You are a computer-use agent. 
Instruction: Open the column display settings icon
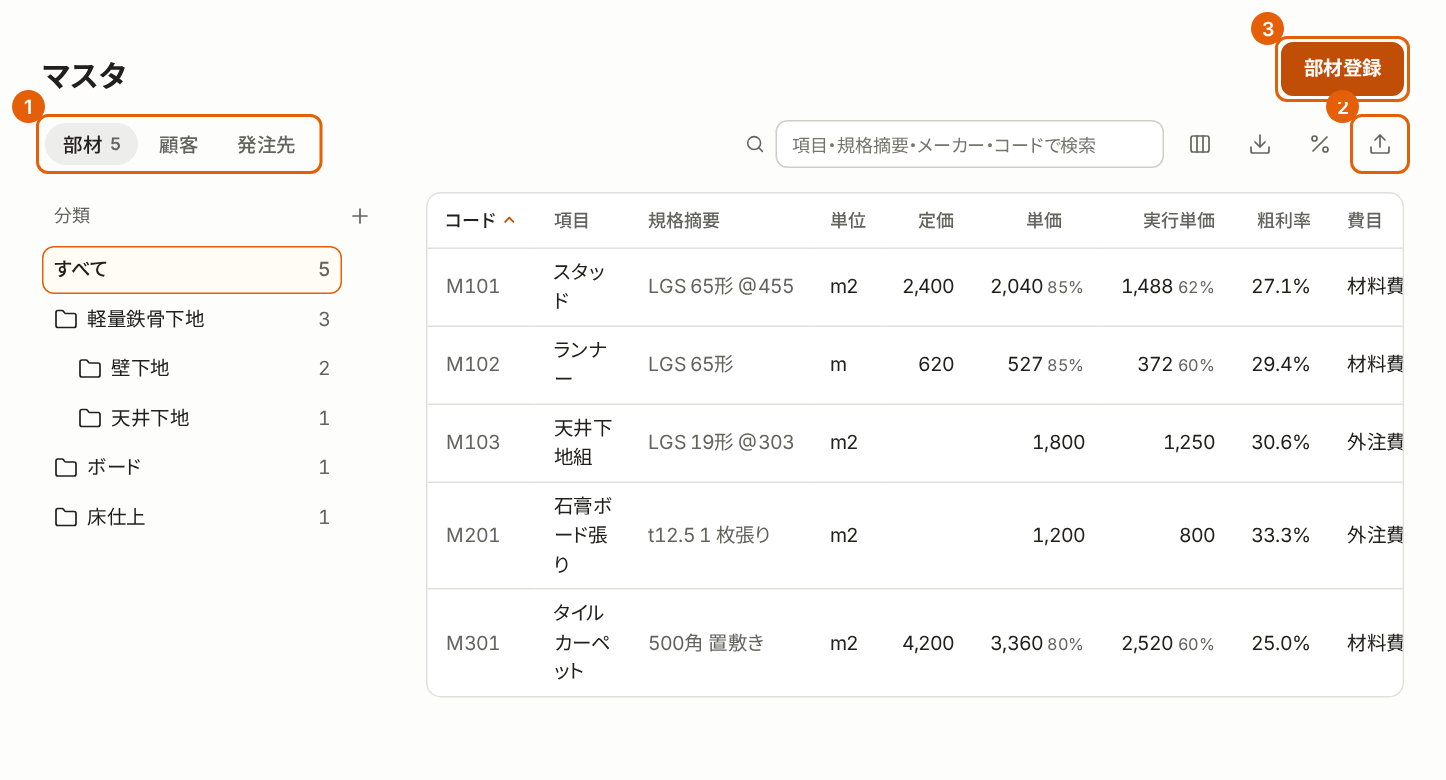coord(1200,144)
